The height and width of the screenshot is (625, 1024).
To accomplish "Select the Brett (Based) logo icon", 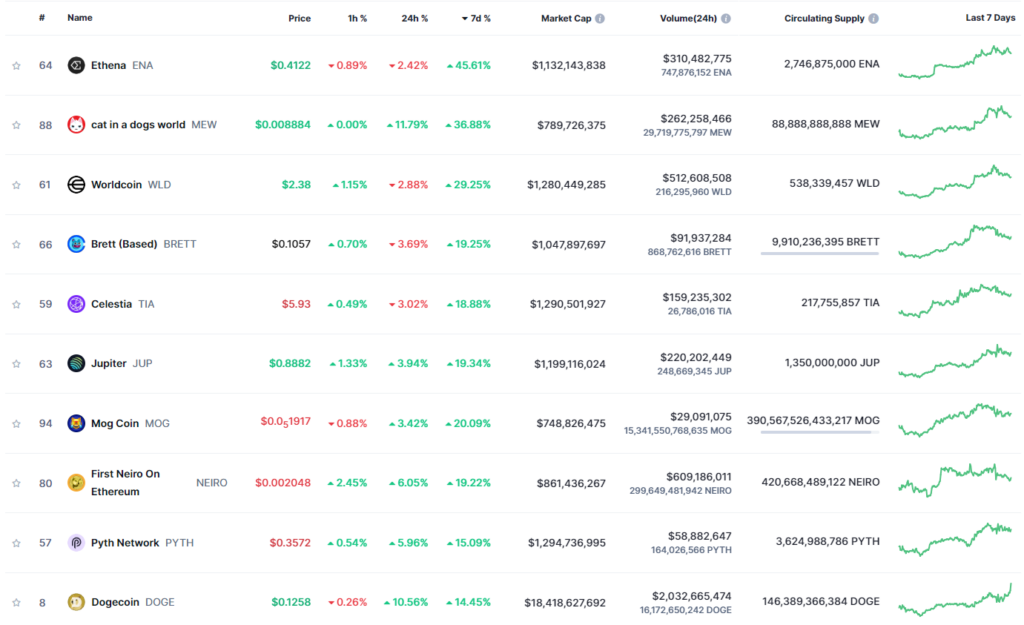I will point(76,244).
